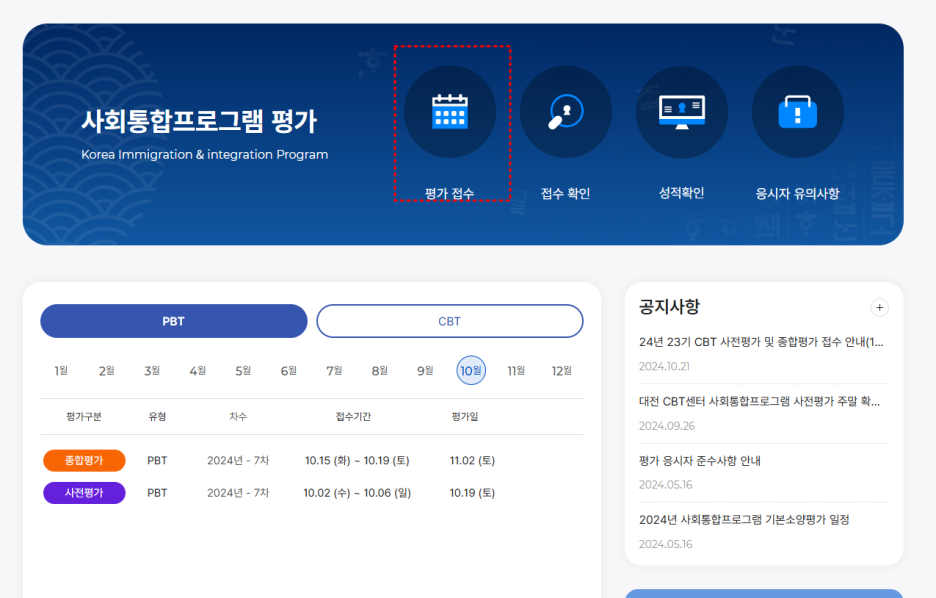
Task: Click the orange 종합평가 badge
Action: click(84, 461)
